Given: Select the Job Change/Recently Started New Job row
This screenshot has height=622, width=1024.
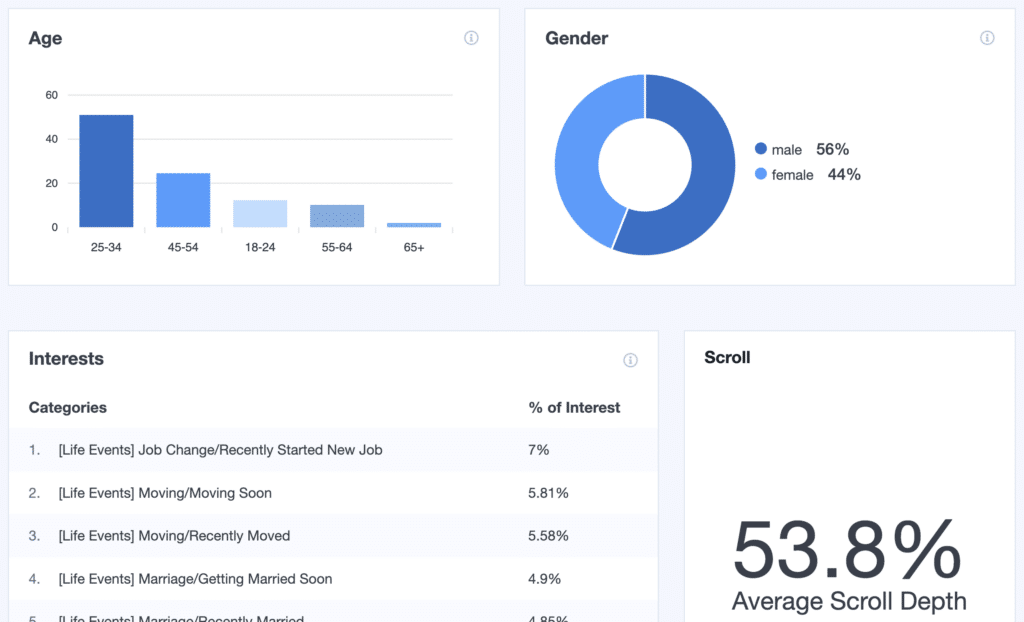Looking at the screenshot, I should (x=220, y=450).
